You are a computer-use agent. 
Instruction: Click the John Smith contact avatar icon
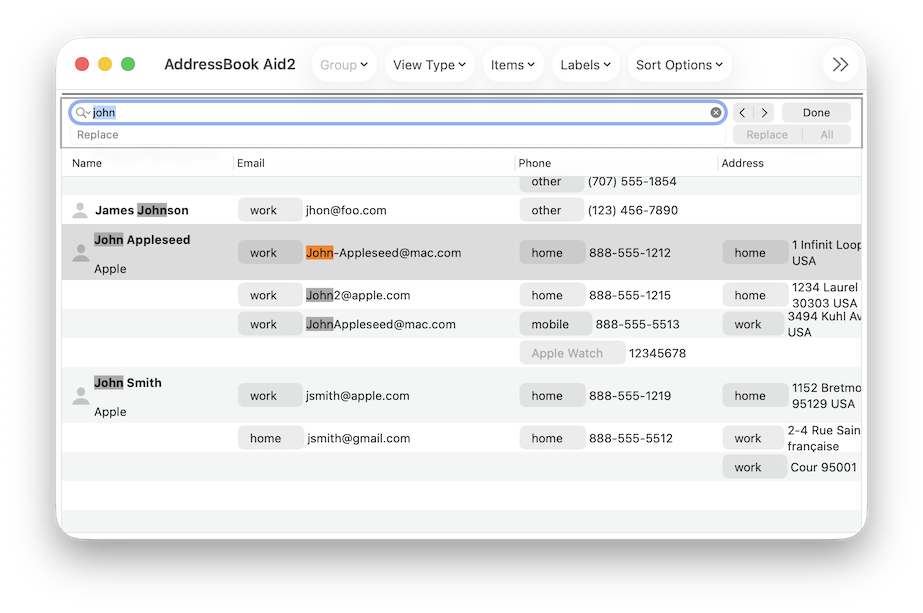tap(81, 396)
